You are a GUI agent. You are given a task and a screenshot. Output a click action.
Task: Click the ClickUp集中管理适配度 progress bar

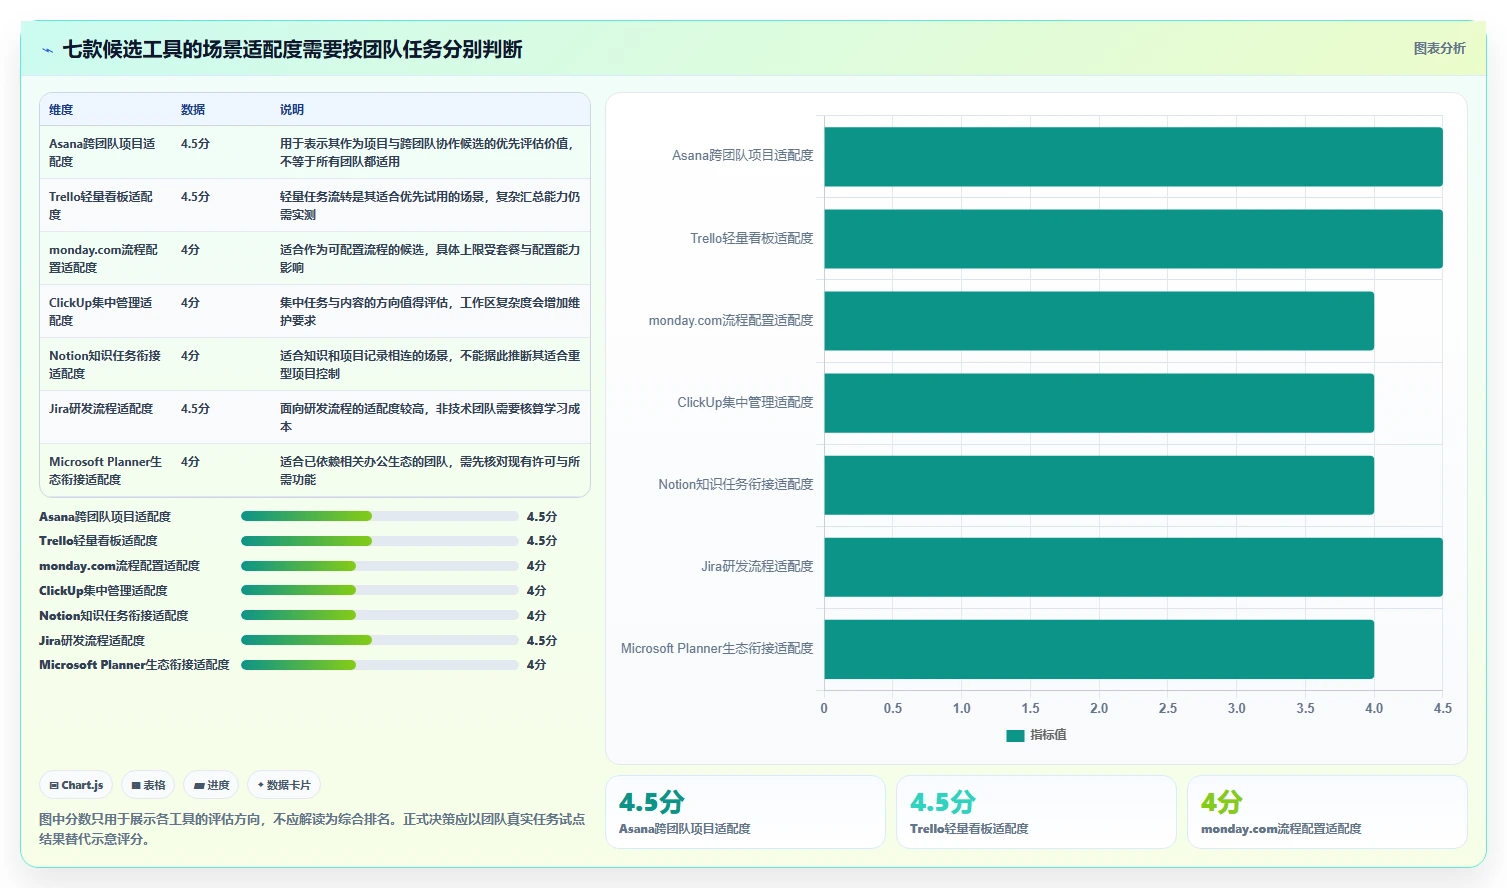click(380, 590)
